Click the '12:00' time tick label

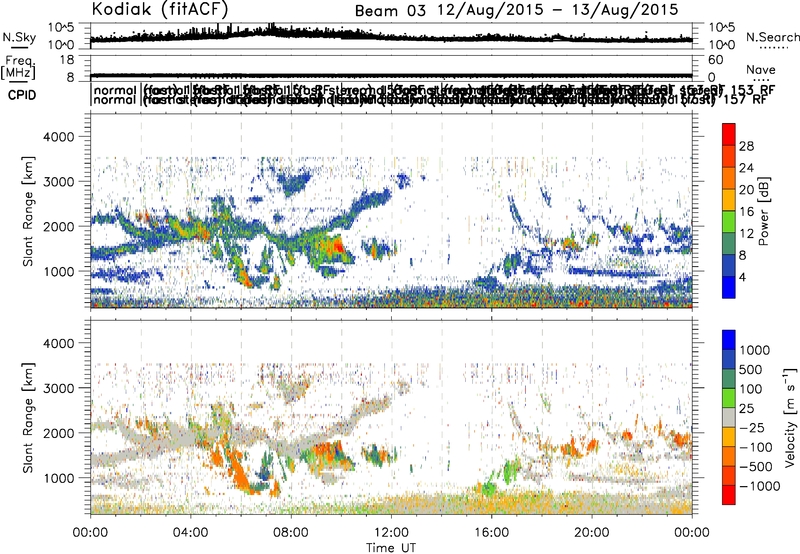(391, 533)
